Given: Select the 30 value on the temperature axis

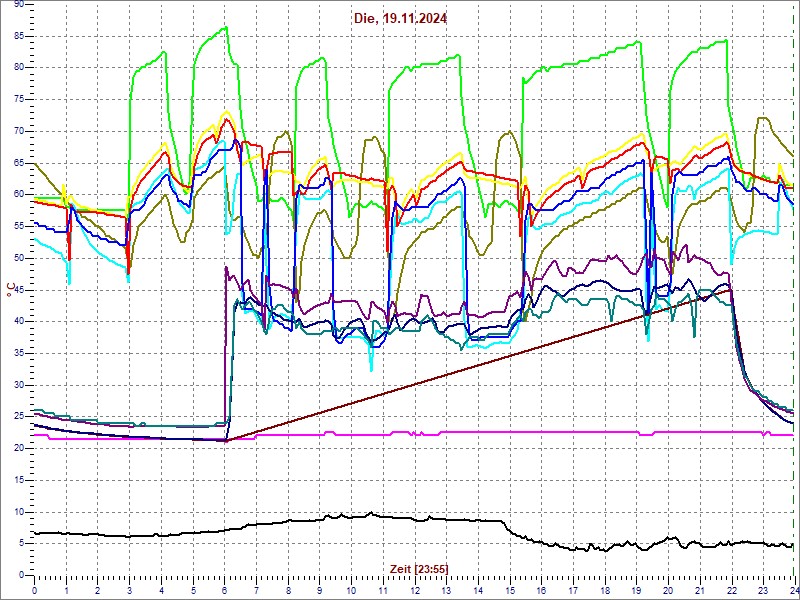Looking at the screenshot, I should (18, 385).
